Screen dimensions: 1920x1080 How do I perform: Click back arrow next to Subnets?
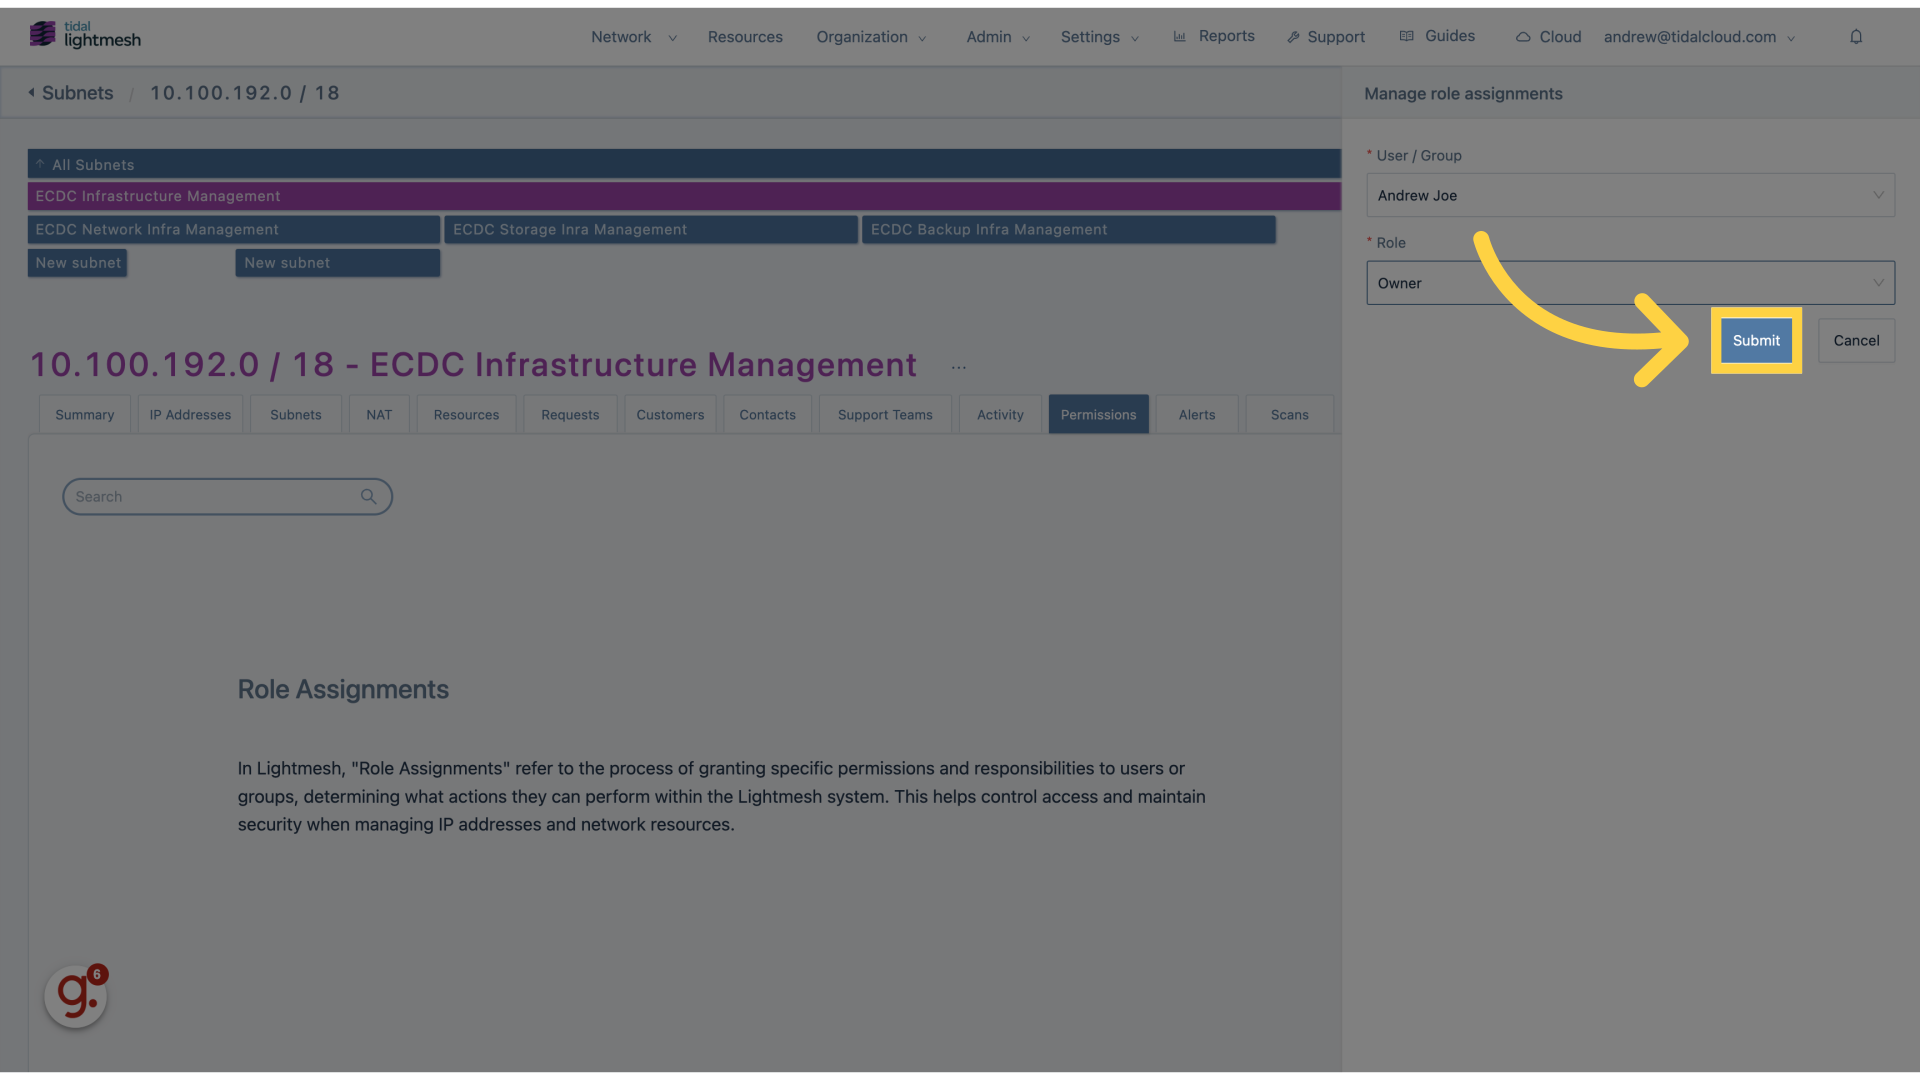[x=31, y=92]
